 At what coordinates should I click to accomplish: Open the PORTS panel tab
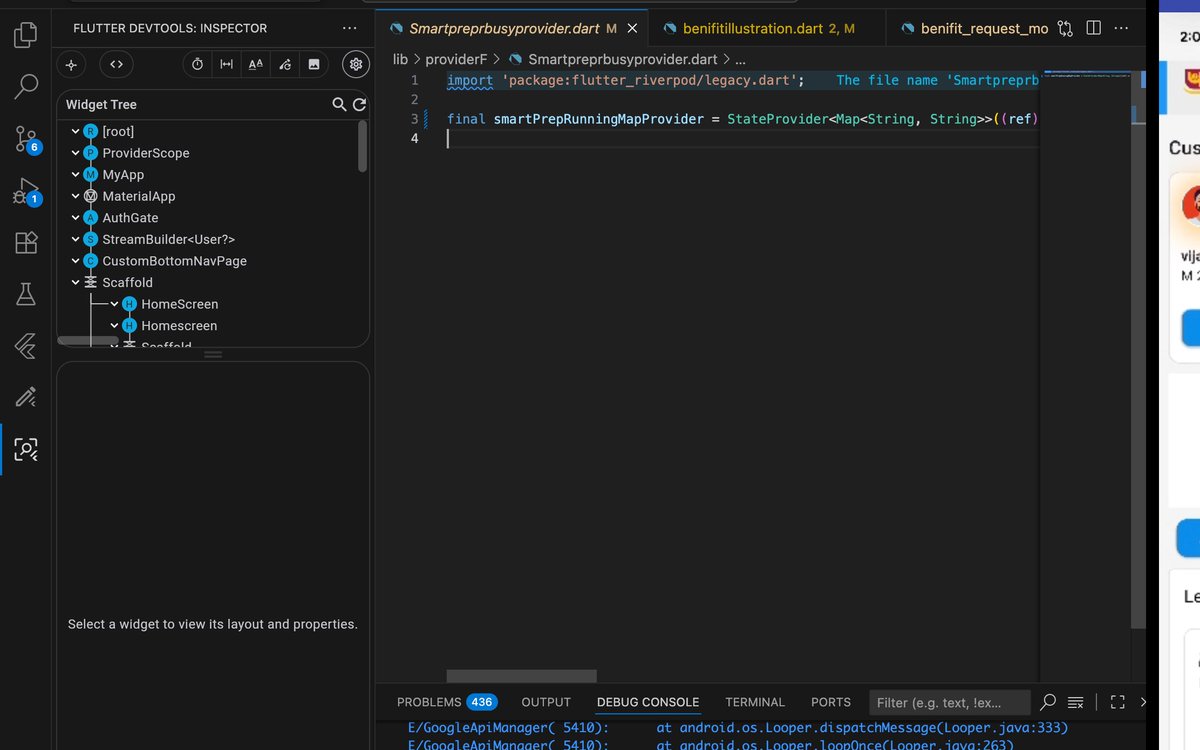pos(831,702)
